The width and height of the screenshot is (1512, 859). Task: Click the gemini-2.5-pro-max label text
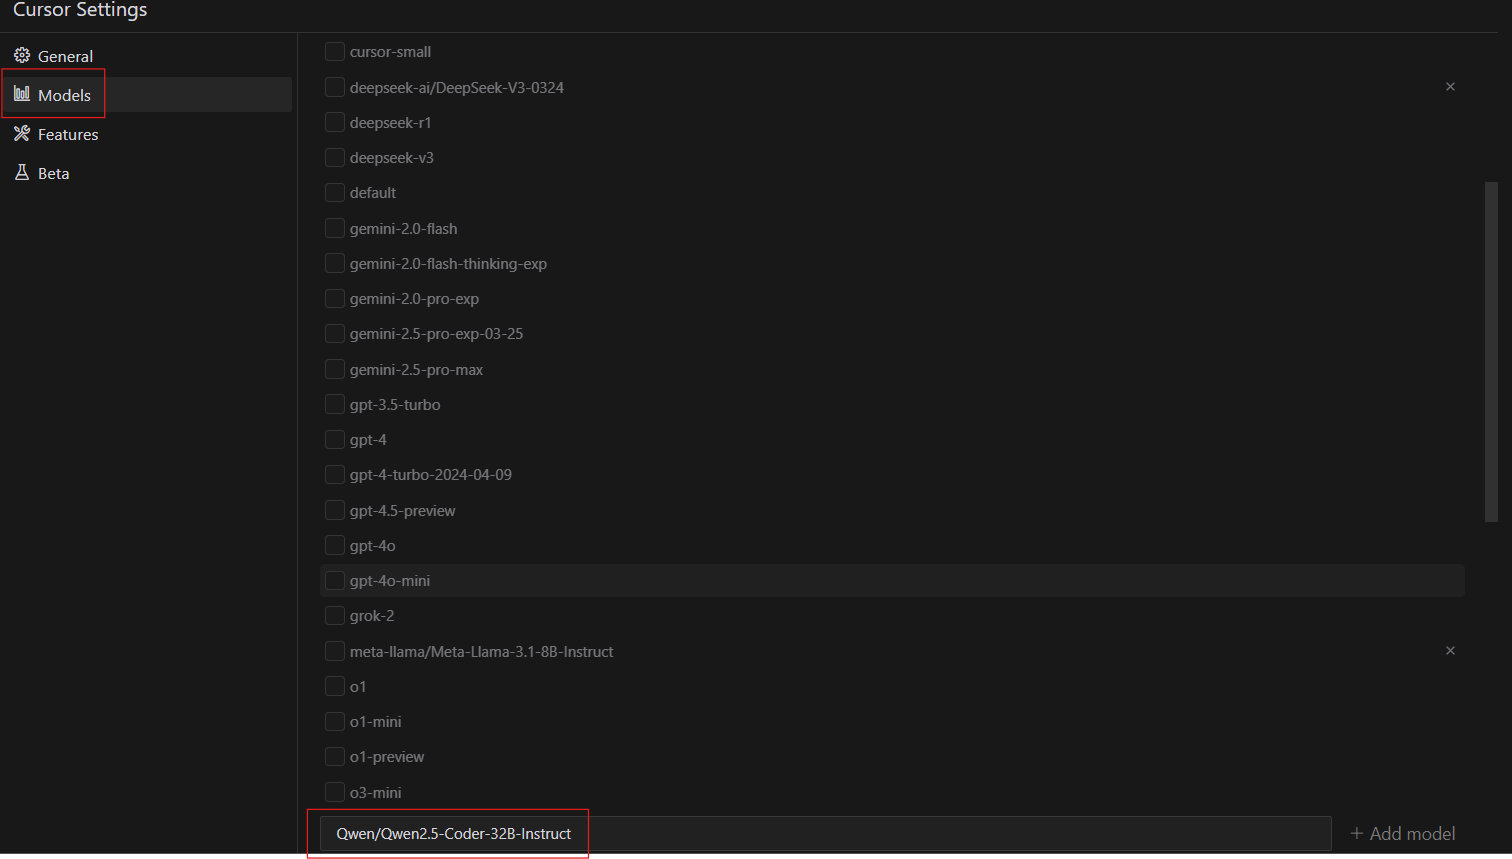(416, 369)
